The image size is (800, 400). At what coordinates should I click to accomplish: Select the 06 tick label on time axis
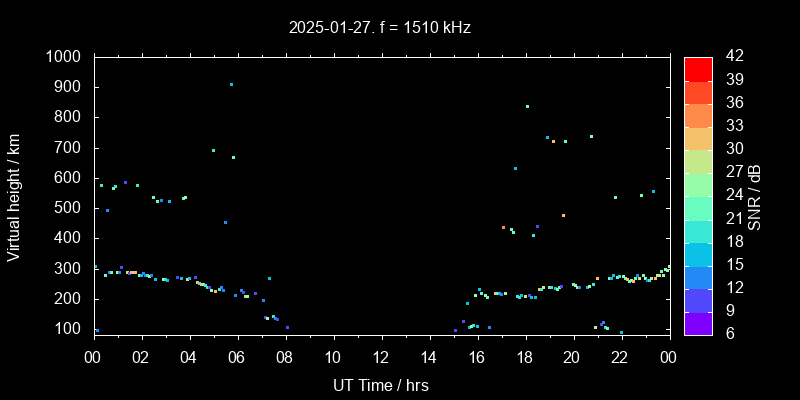(x=237, y=357)
